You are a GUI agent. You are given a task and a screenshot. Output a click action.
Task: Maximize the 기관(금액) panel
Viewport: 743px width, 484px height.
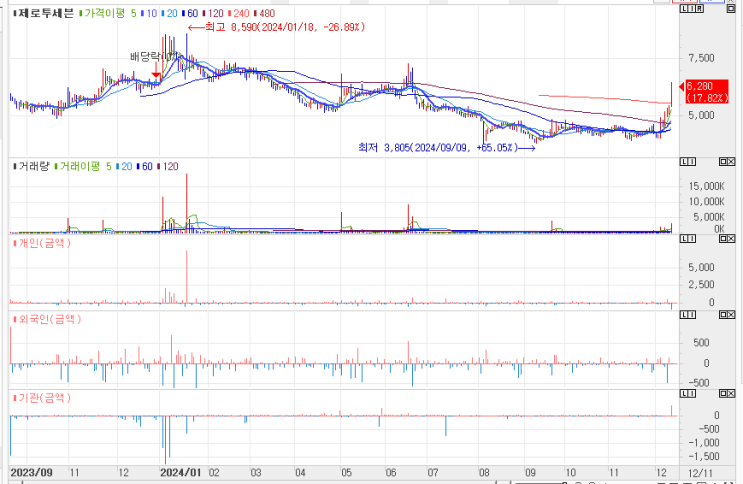tap(723, 393)
